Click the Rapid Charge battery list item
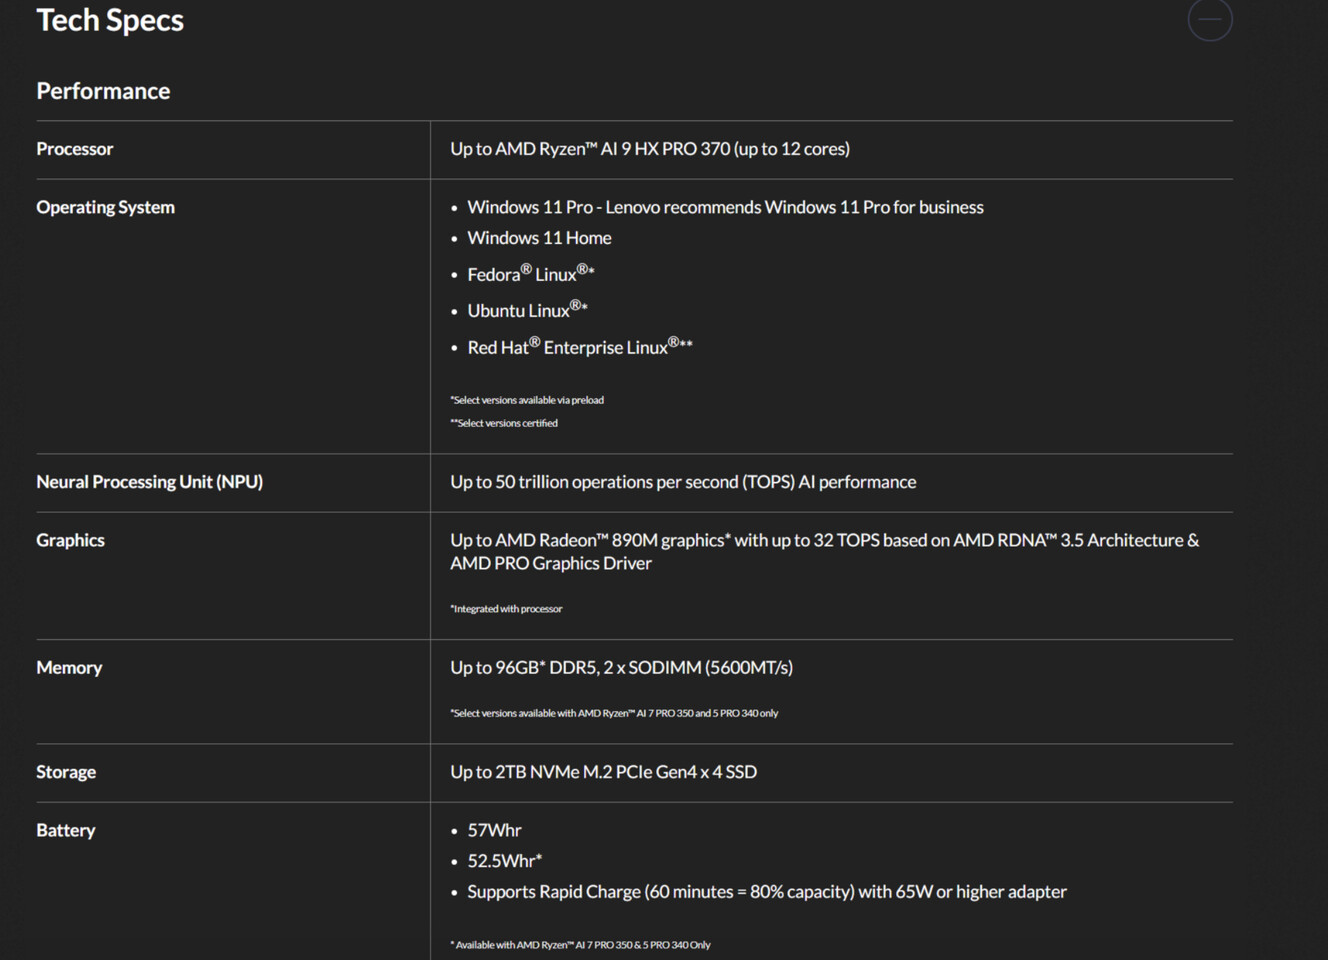 tap(766, 892)
